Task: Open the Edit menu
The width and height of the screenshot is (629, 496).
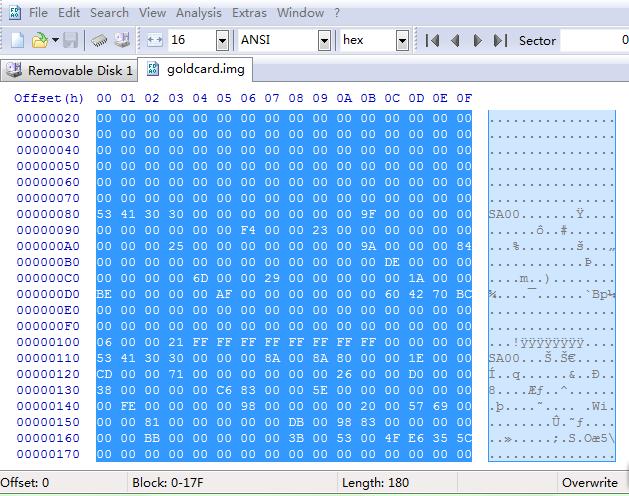Action: (x=69, y=13)
